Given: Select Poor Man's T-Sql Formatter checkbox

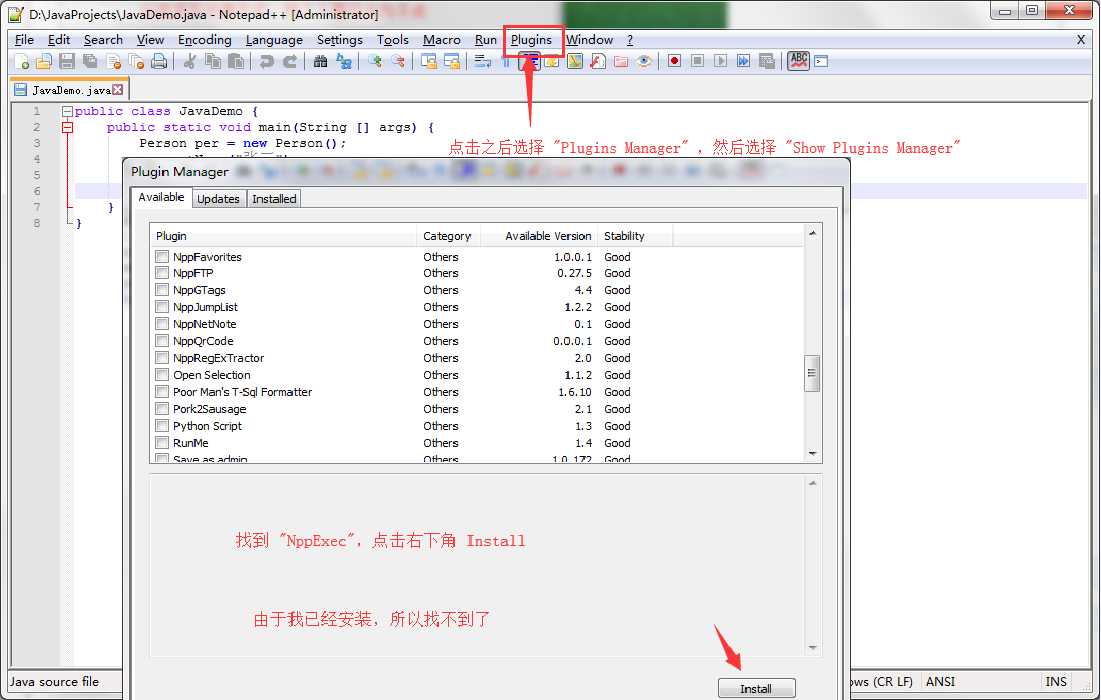Looking at the screenshot, I should click(162, 392).
